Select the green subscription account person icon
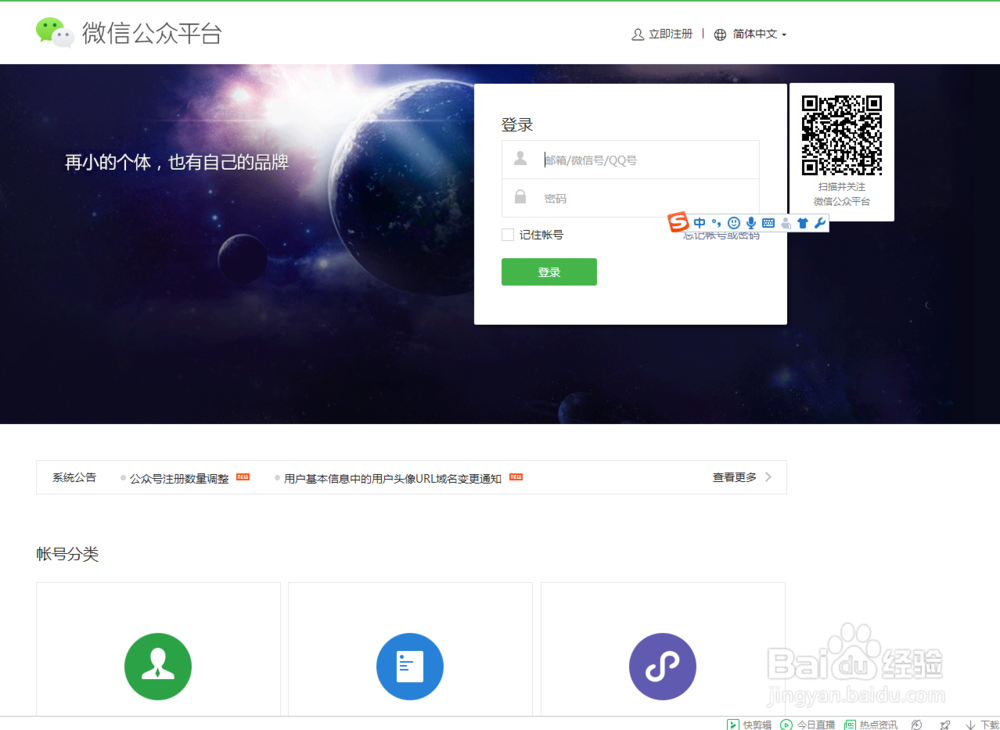This screenshot has height=730, width=1000. click(157, 666)
